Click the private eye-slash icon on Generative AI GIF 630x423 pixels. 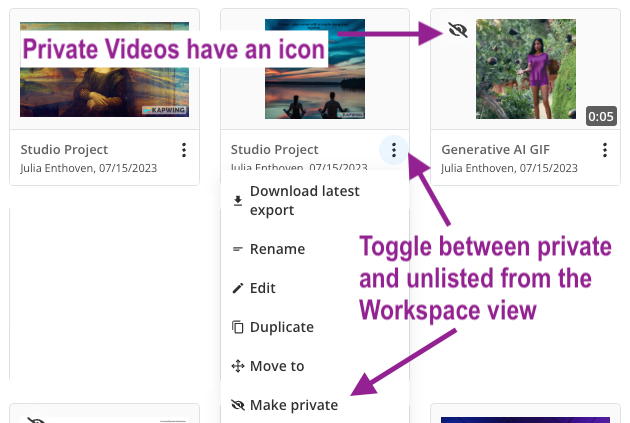click(458, 30)
